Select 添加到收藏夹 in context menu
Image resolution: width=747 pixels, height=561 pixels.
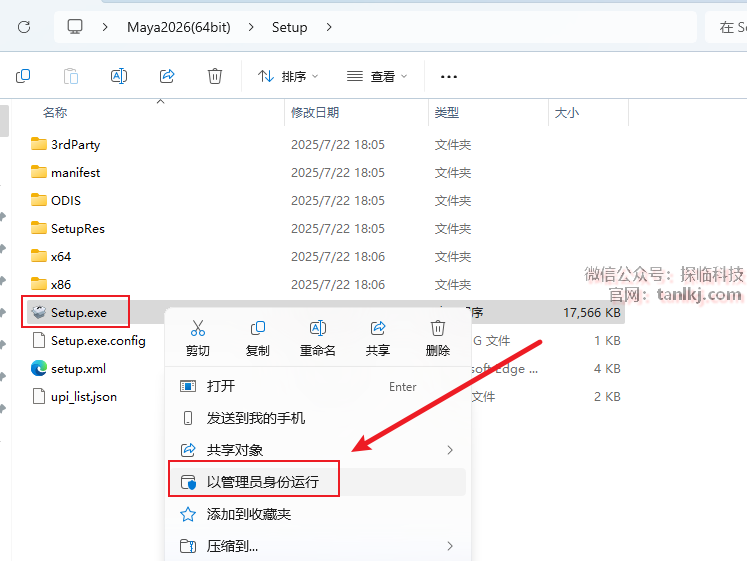point(248,514)
